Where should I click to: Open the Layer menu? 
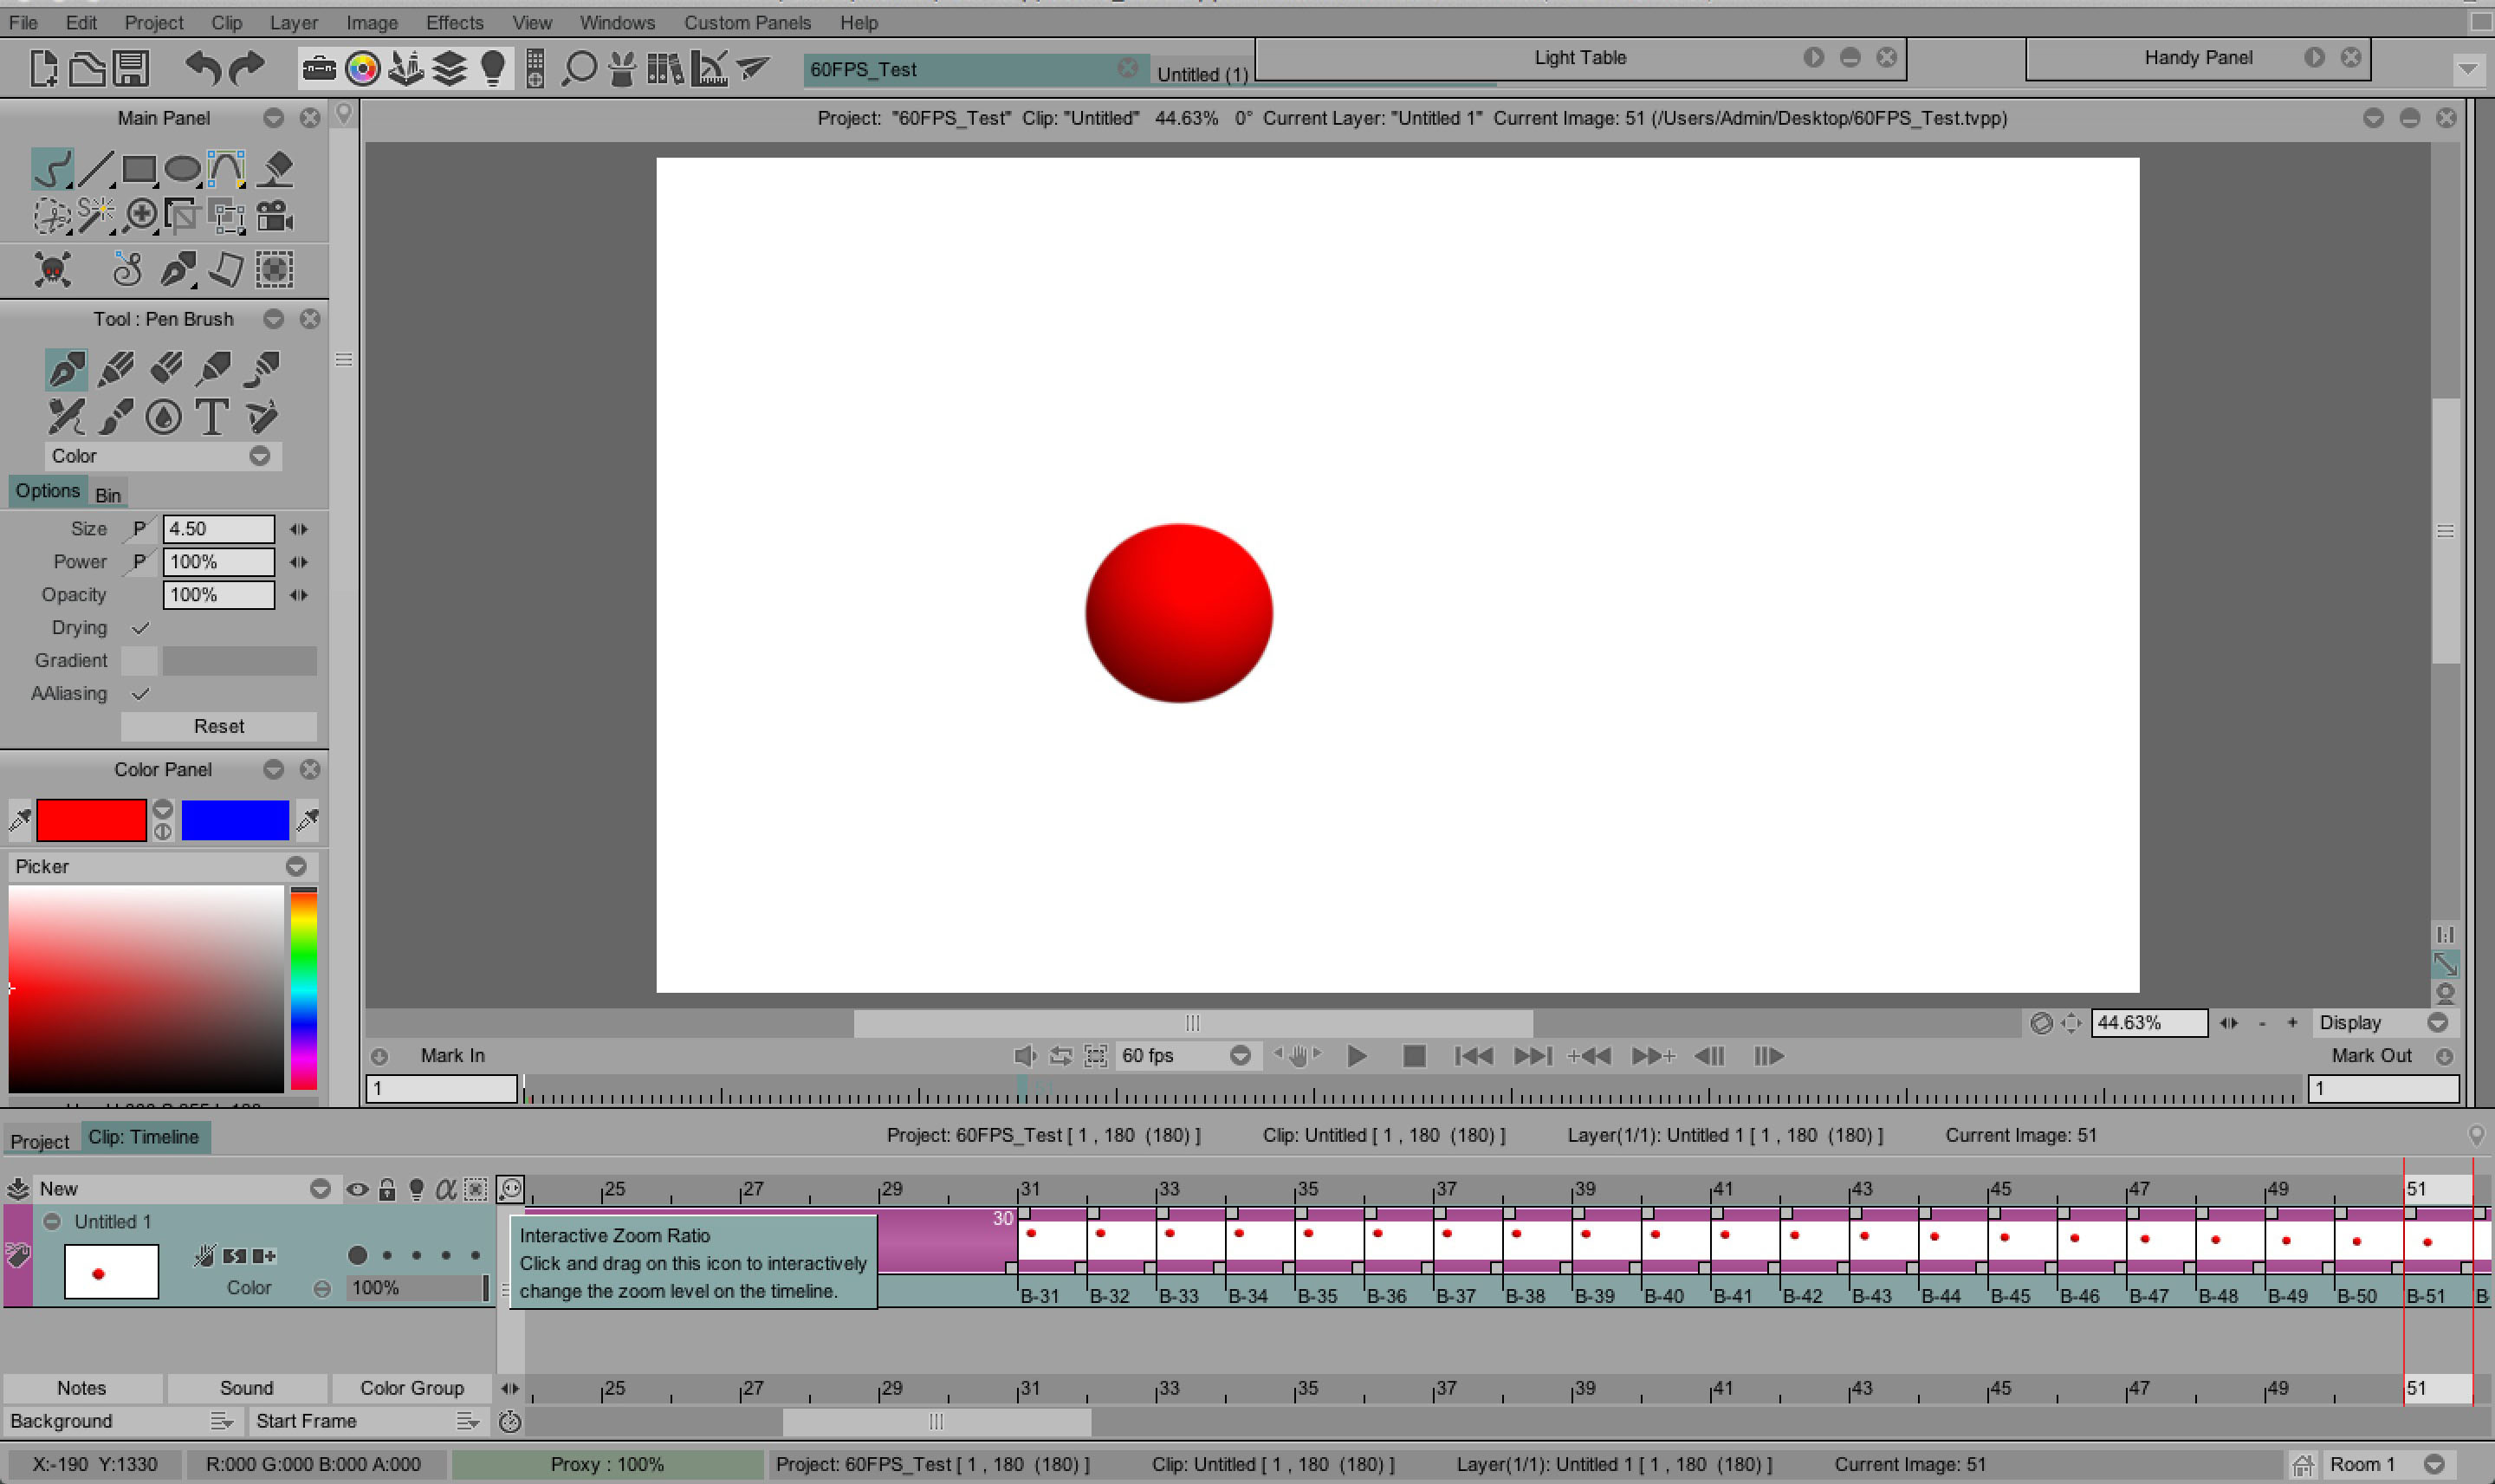(x=293, y=22)
